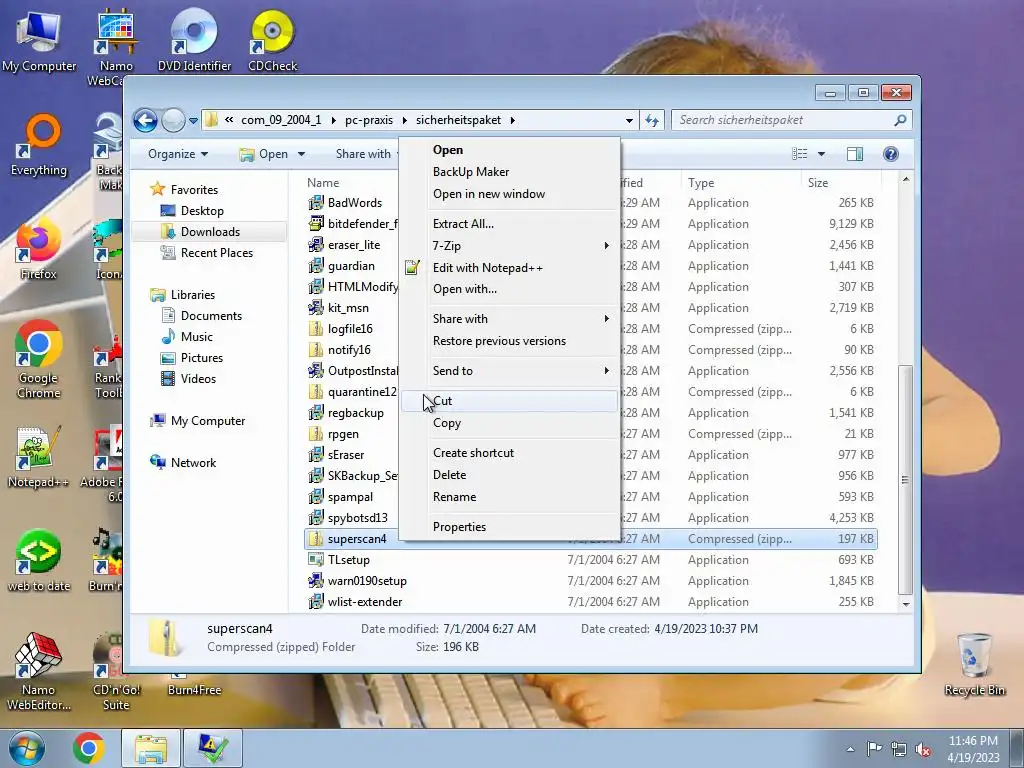Viewport: 1024px width, 768px height.
Task: Open Downloads in Favorites sidebar
Action: point(210,232)
